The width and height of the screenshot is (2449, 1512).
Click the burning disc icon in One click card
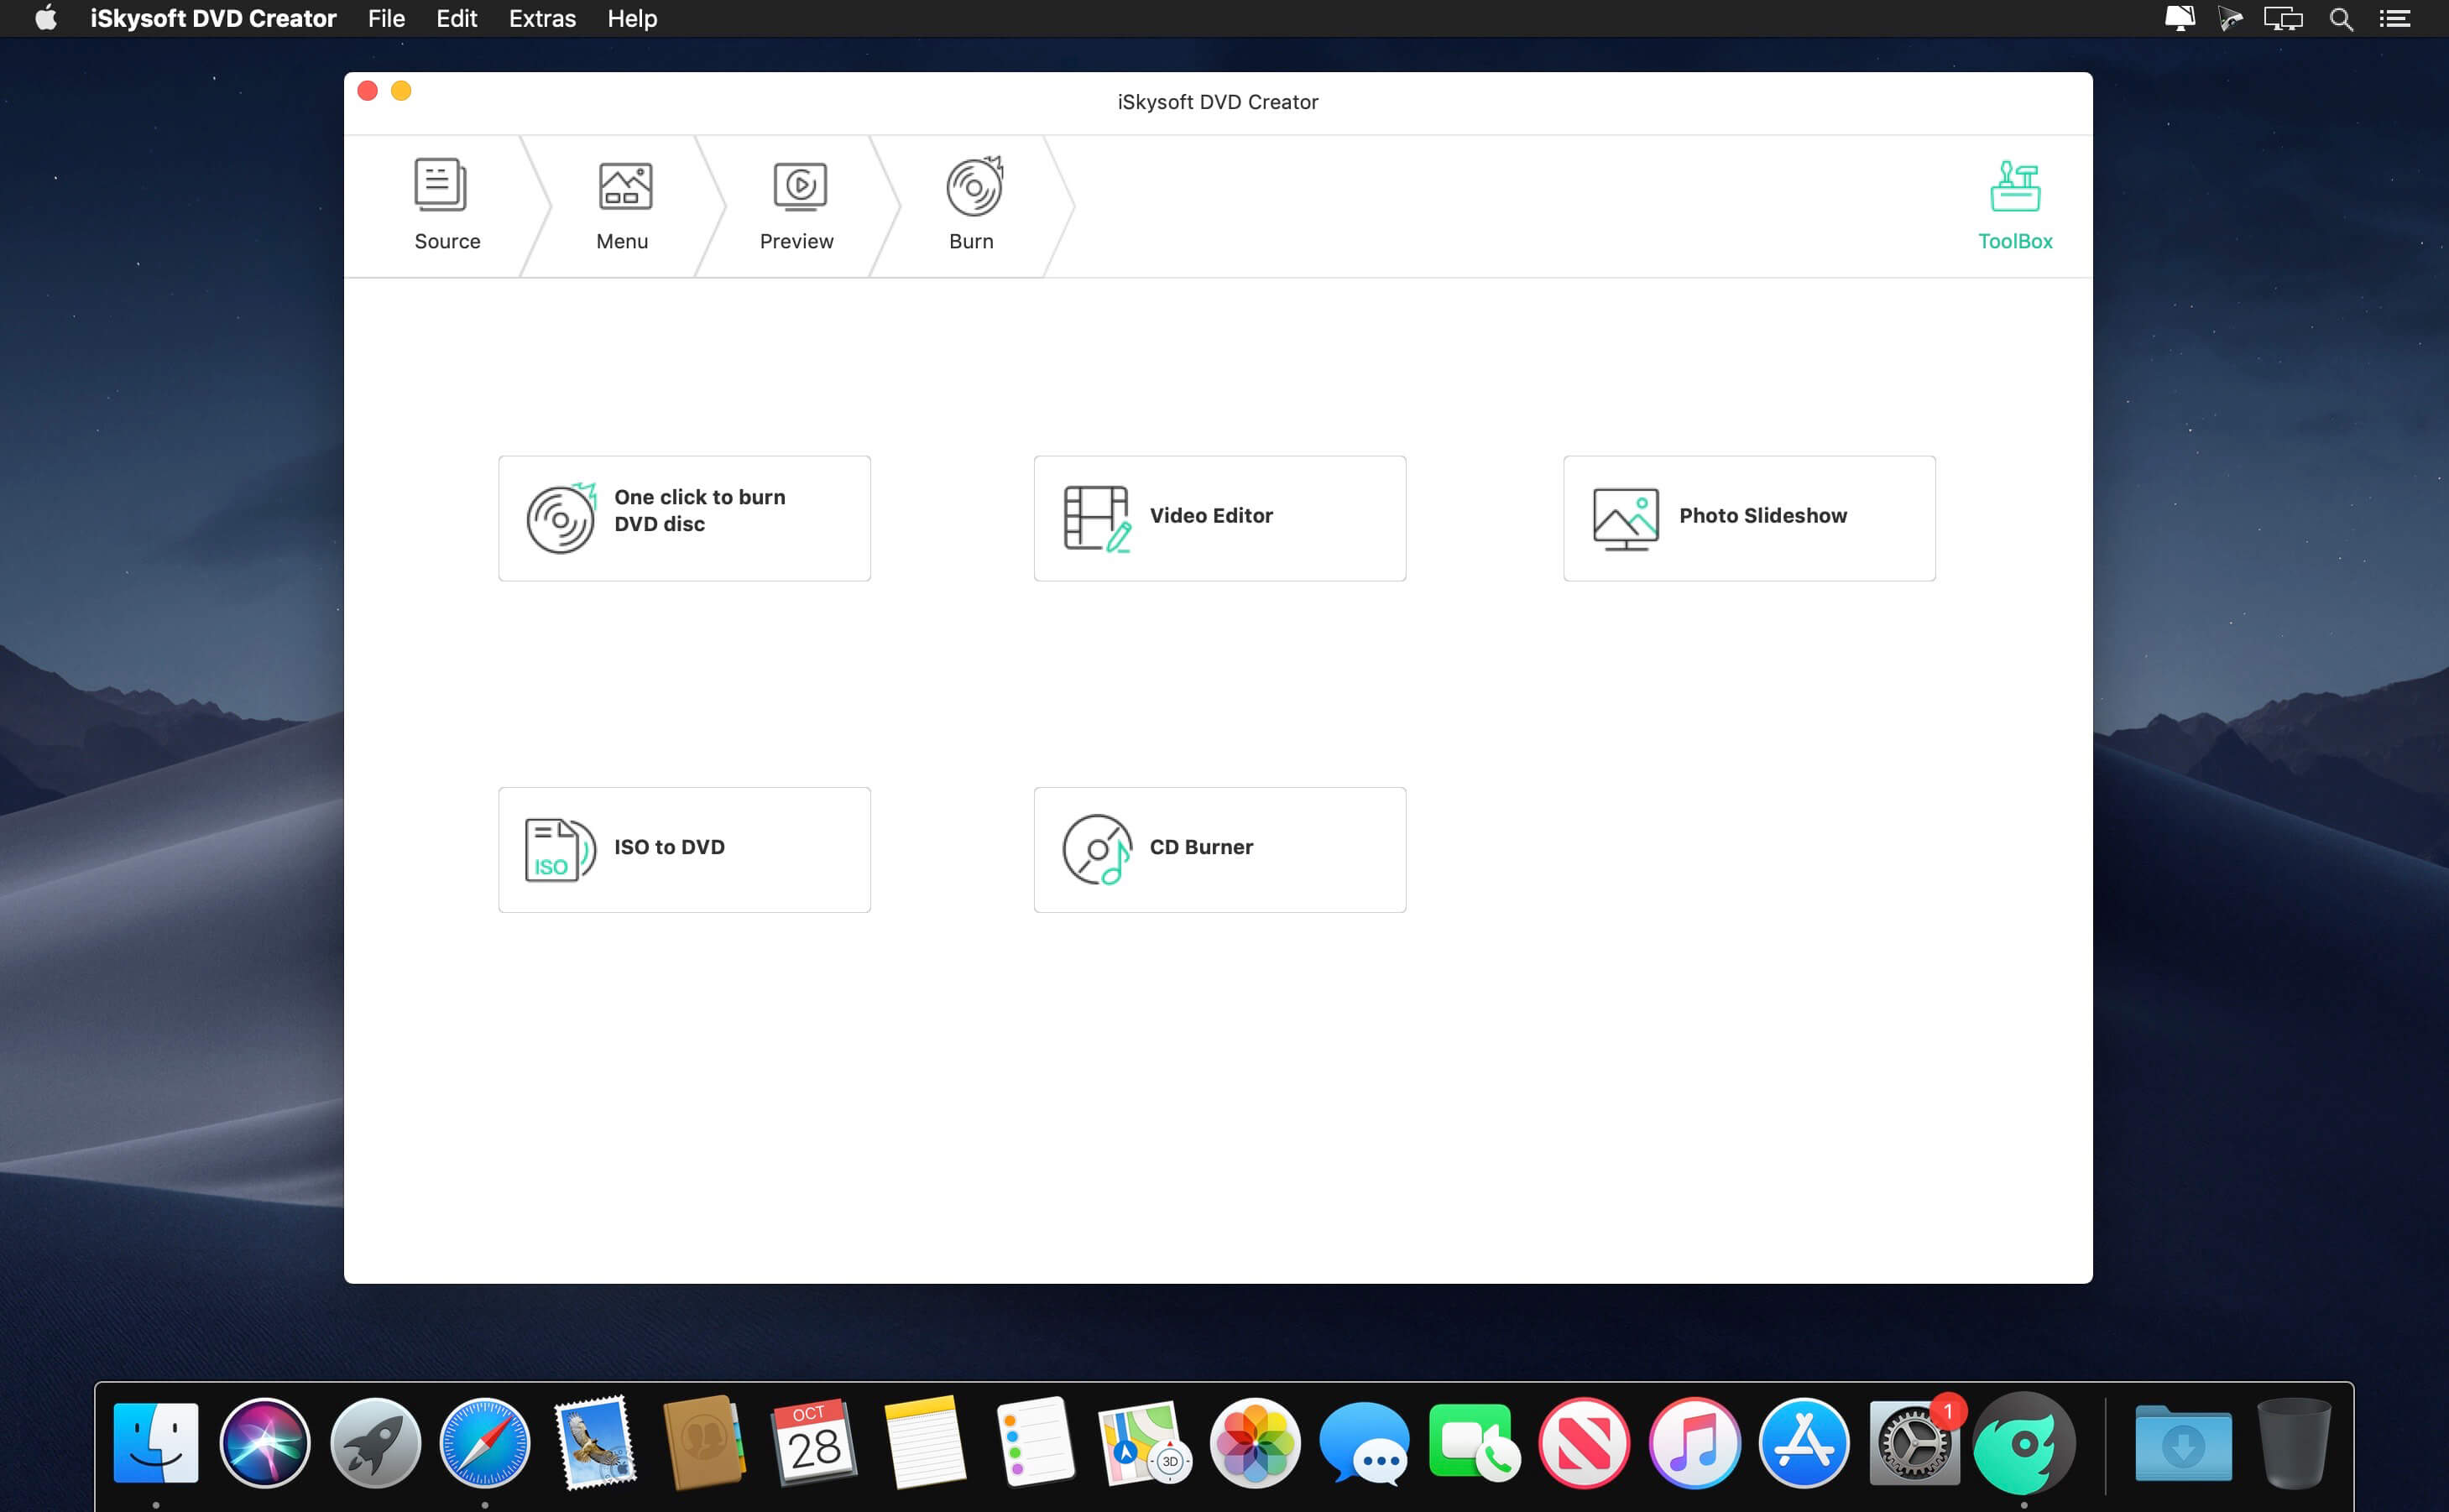coord(561,518)
